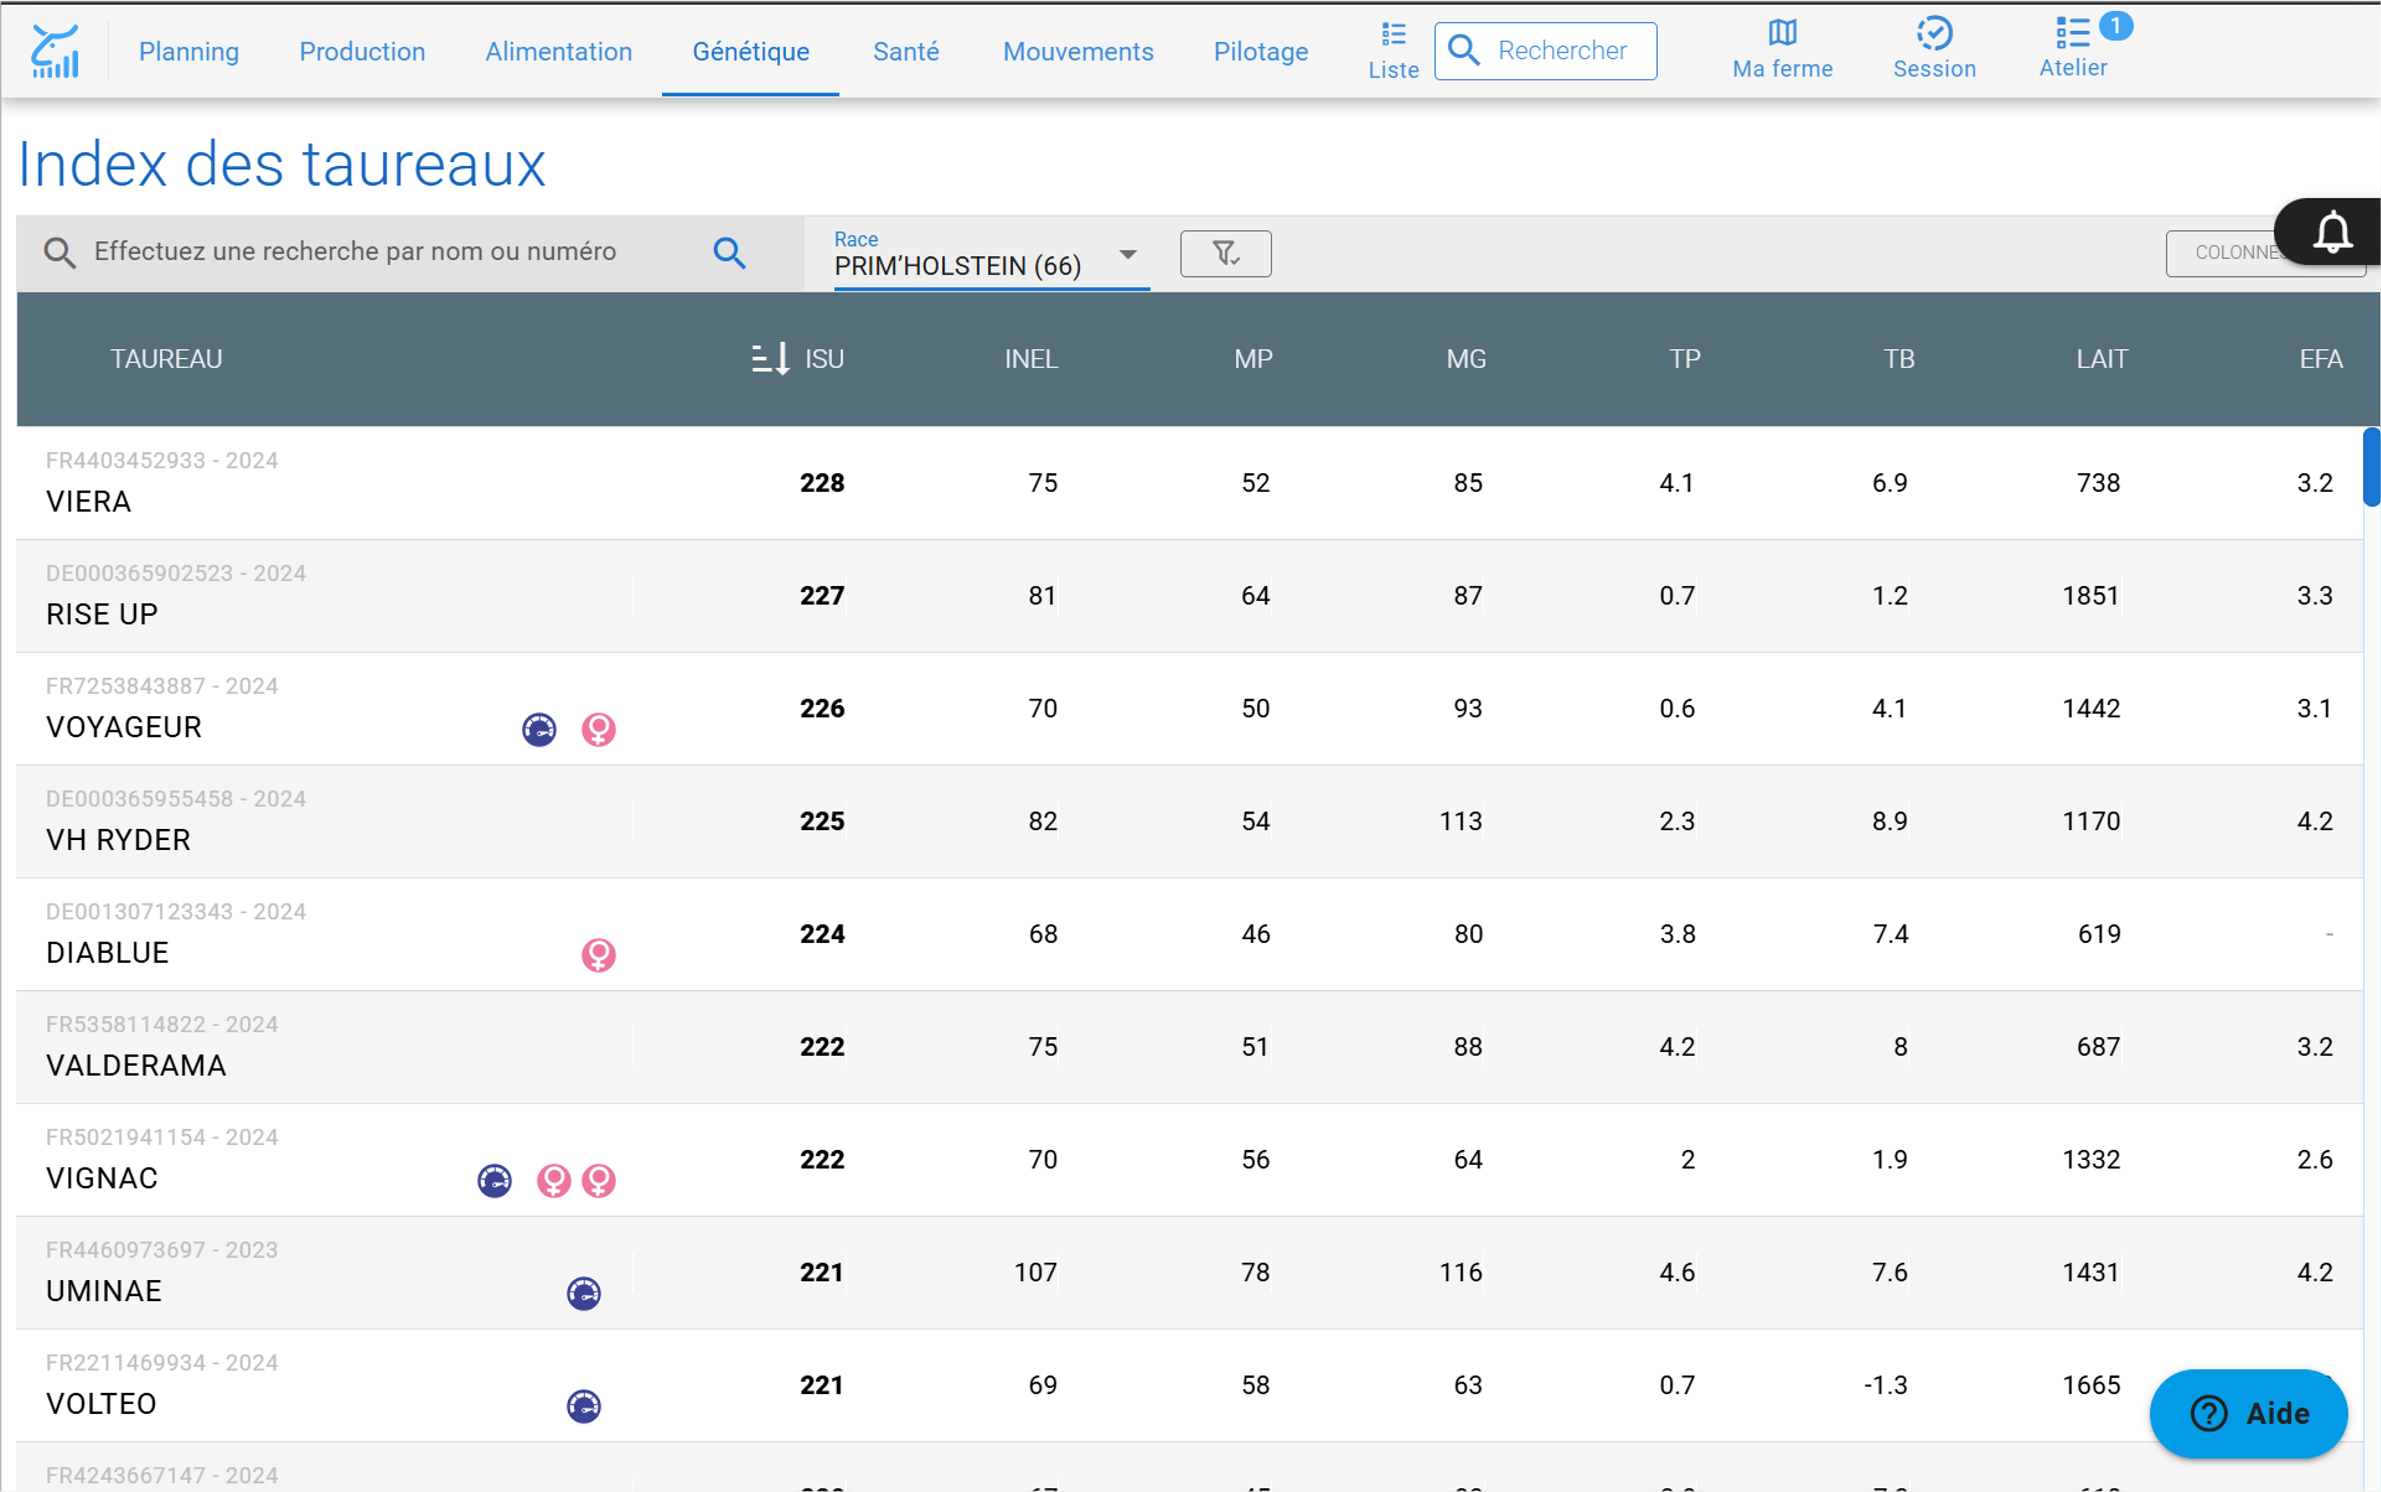Sort by the INEL column header
The height and width of the screenshot is (1492, 2381).
1030,358
